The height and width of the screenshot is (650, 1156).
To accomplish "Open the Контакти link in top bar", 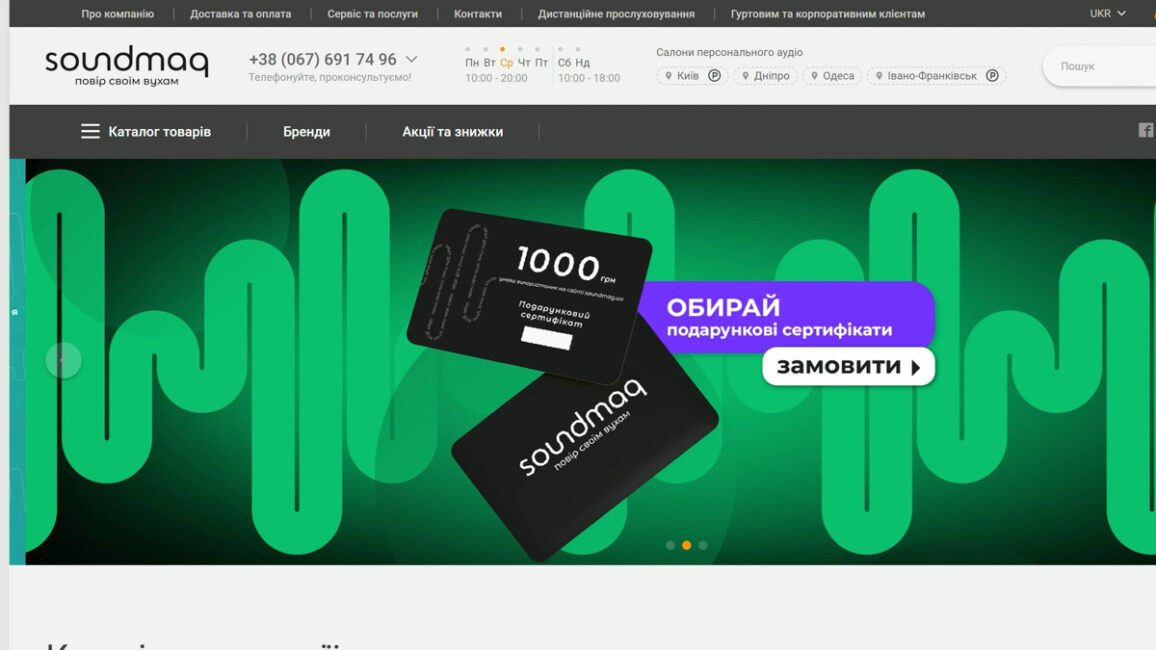I will pos(478,13).
